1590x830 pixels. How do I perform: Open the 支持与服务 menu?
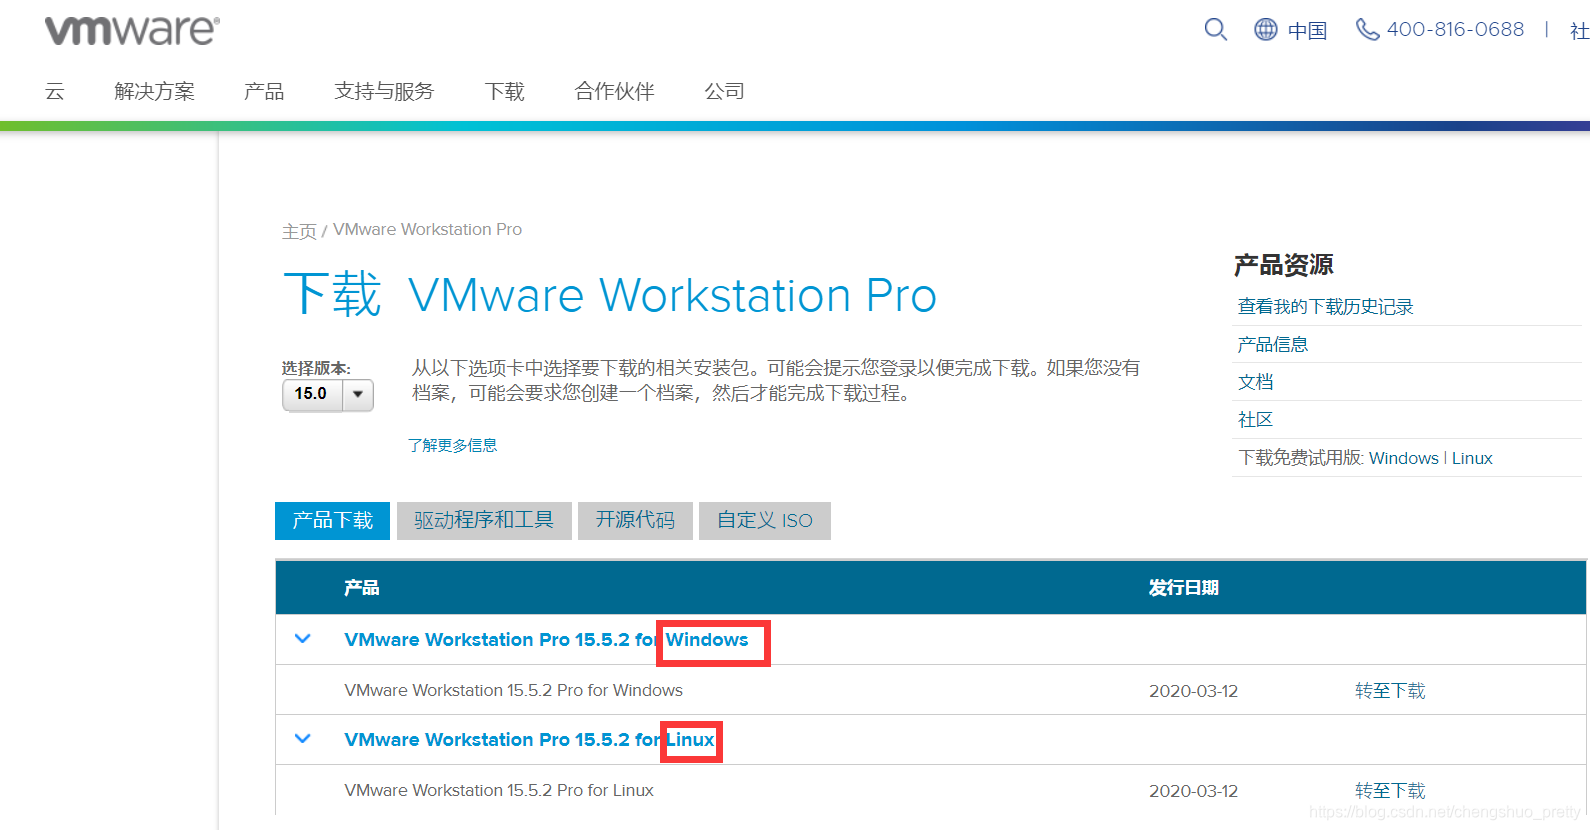coord(384,91)
